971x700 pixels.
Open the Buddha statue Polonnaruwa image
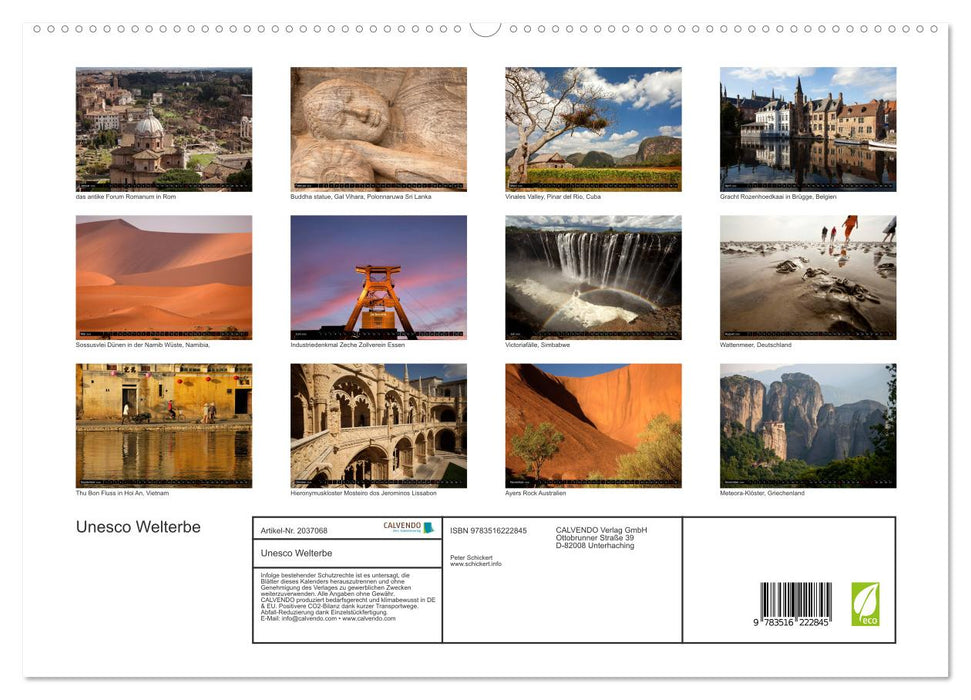pyautogui.click(x=378, y=128)
